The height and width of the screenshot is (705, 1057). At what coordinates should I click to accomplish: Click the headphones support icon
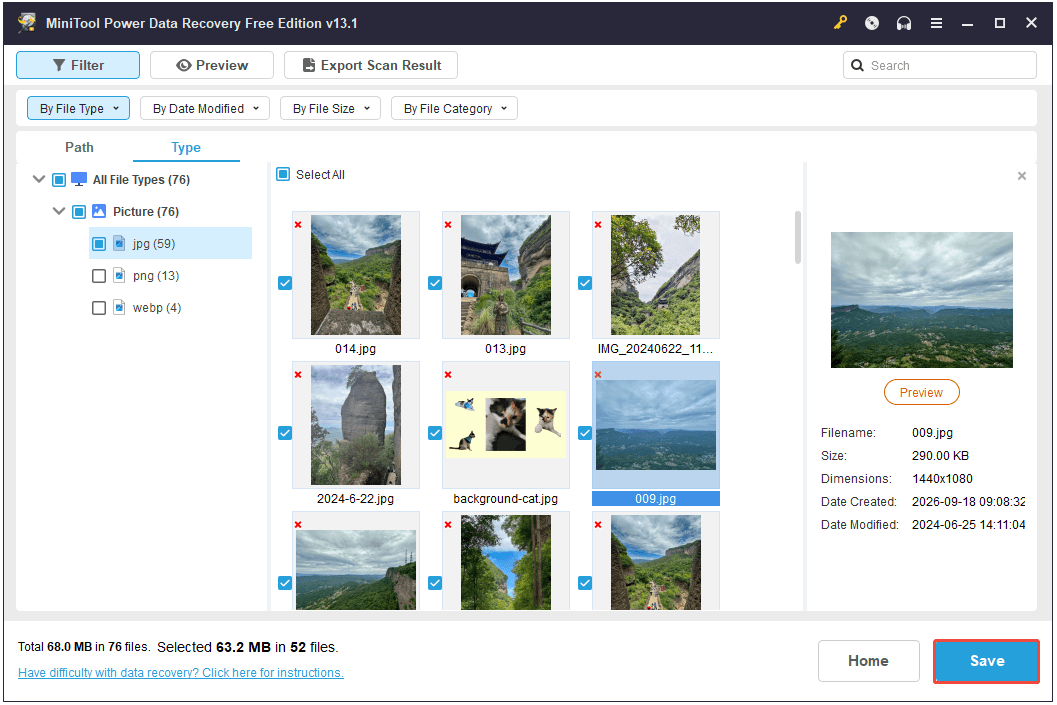[x=904, y=23]
